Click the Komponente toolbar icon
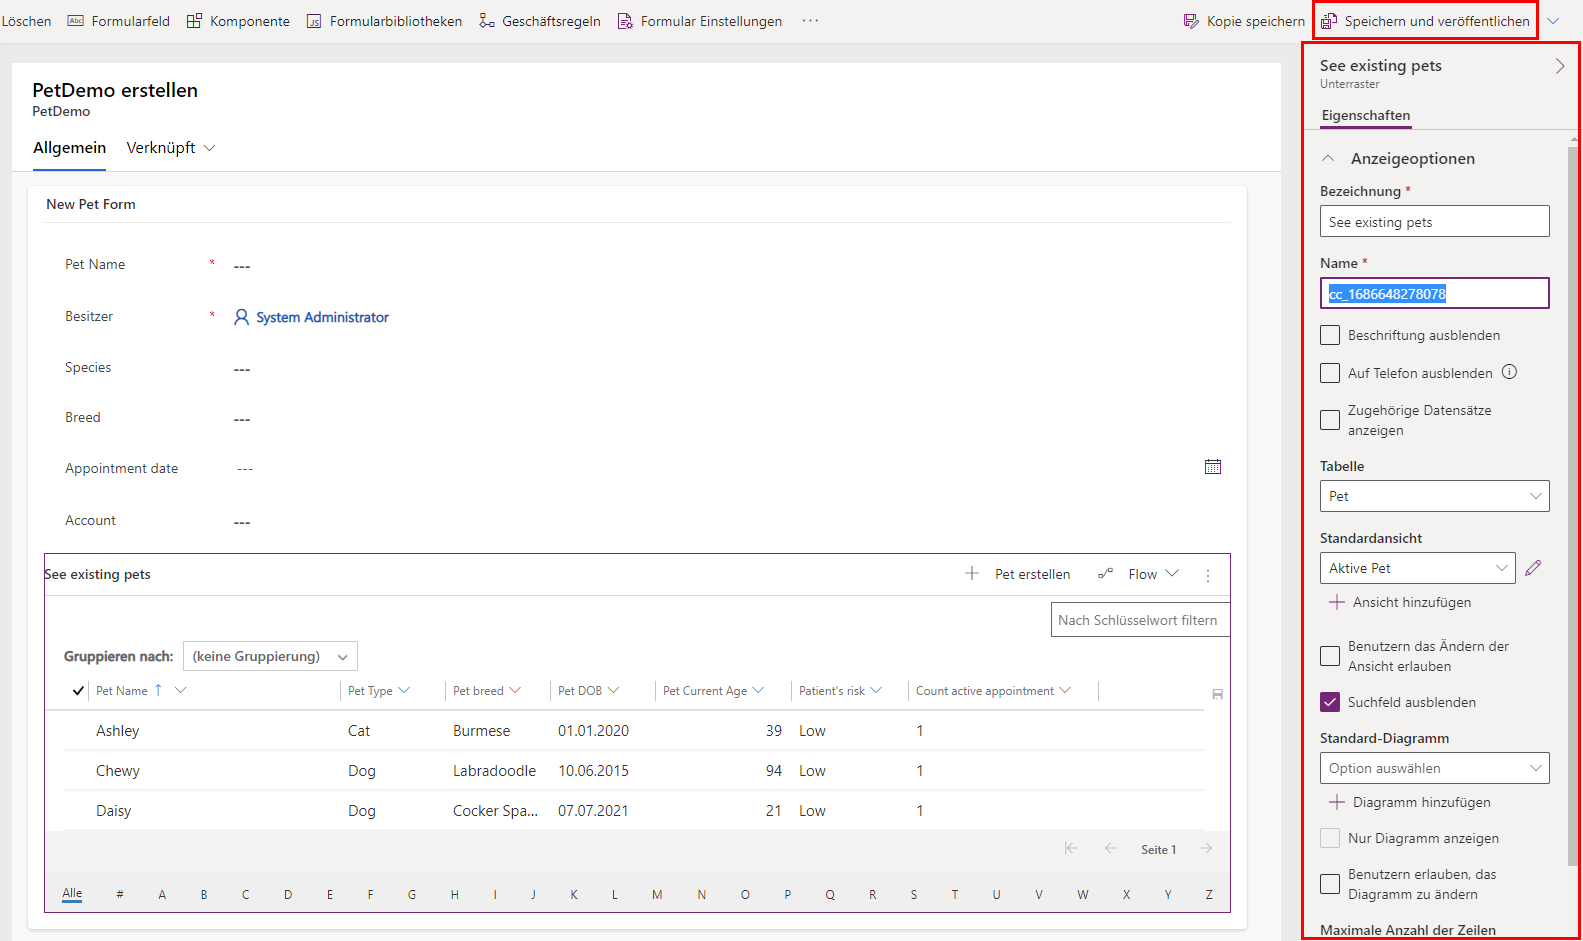 [194, 21]
